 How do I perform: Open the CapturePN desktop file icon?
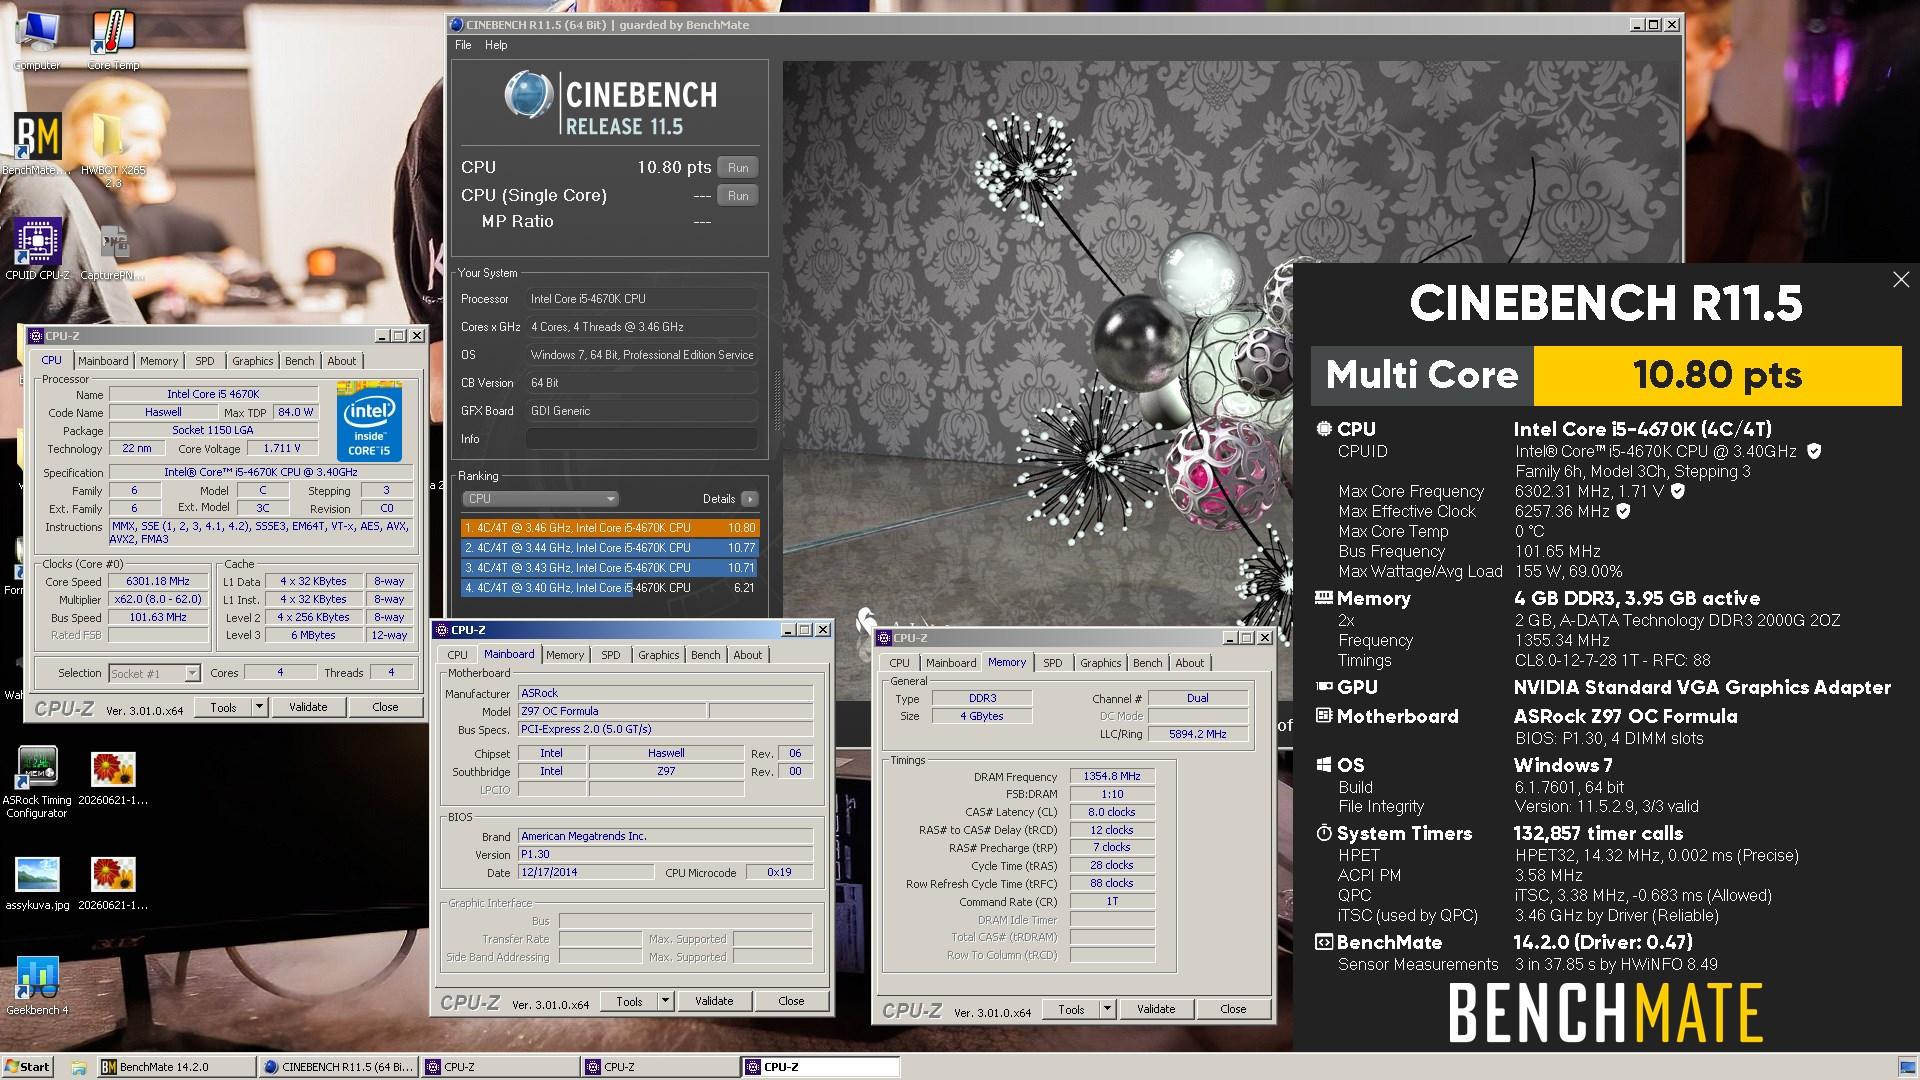(113, 253)
